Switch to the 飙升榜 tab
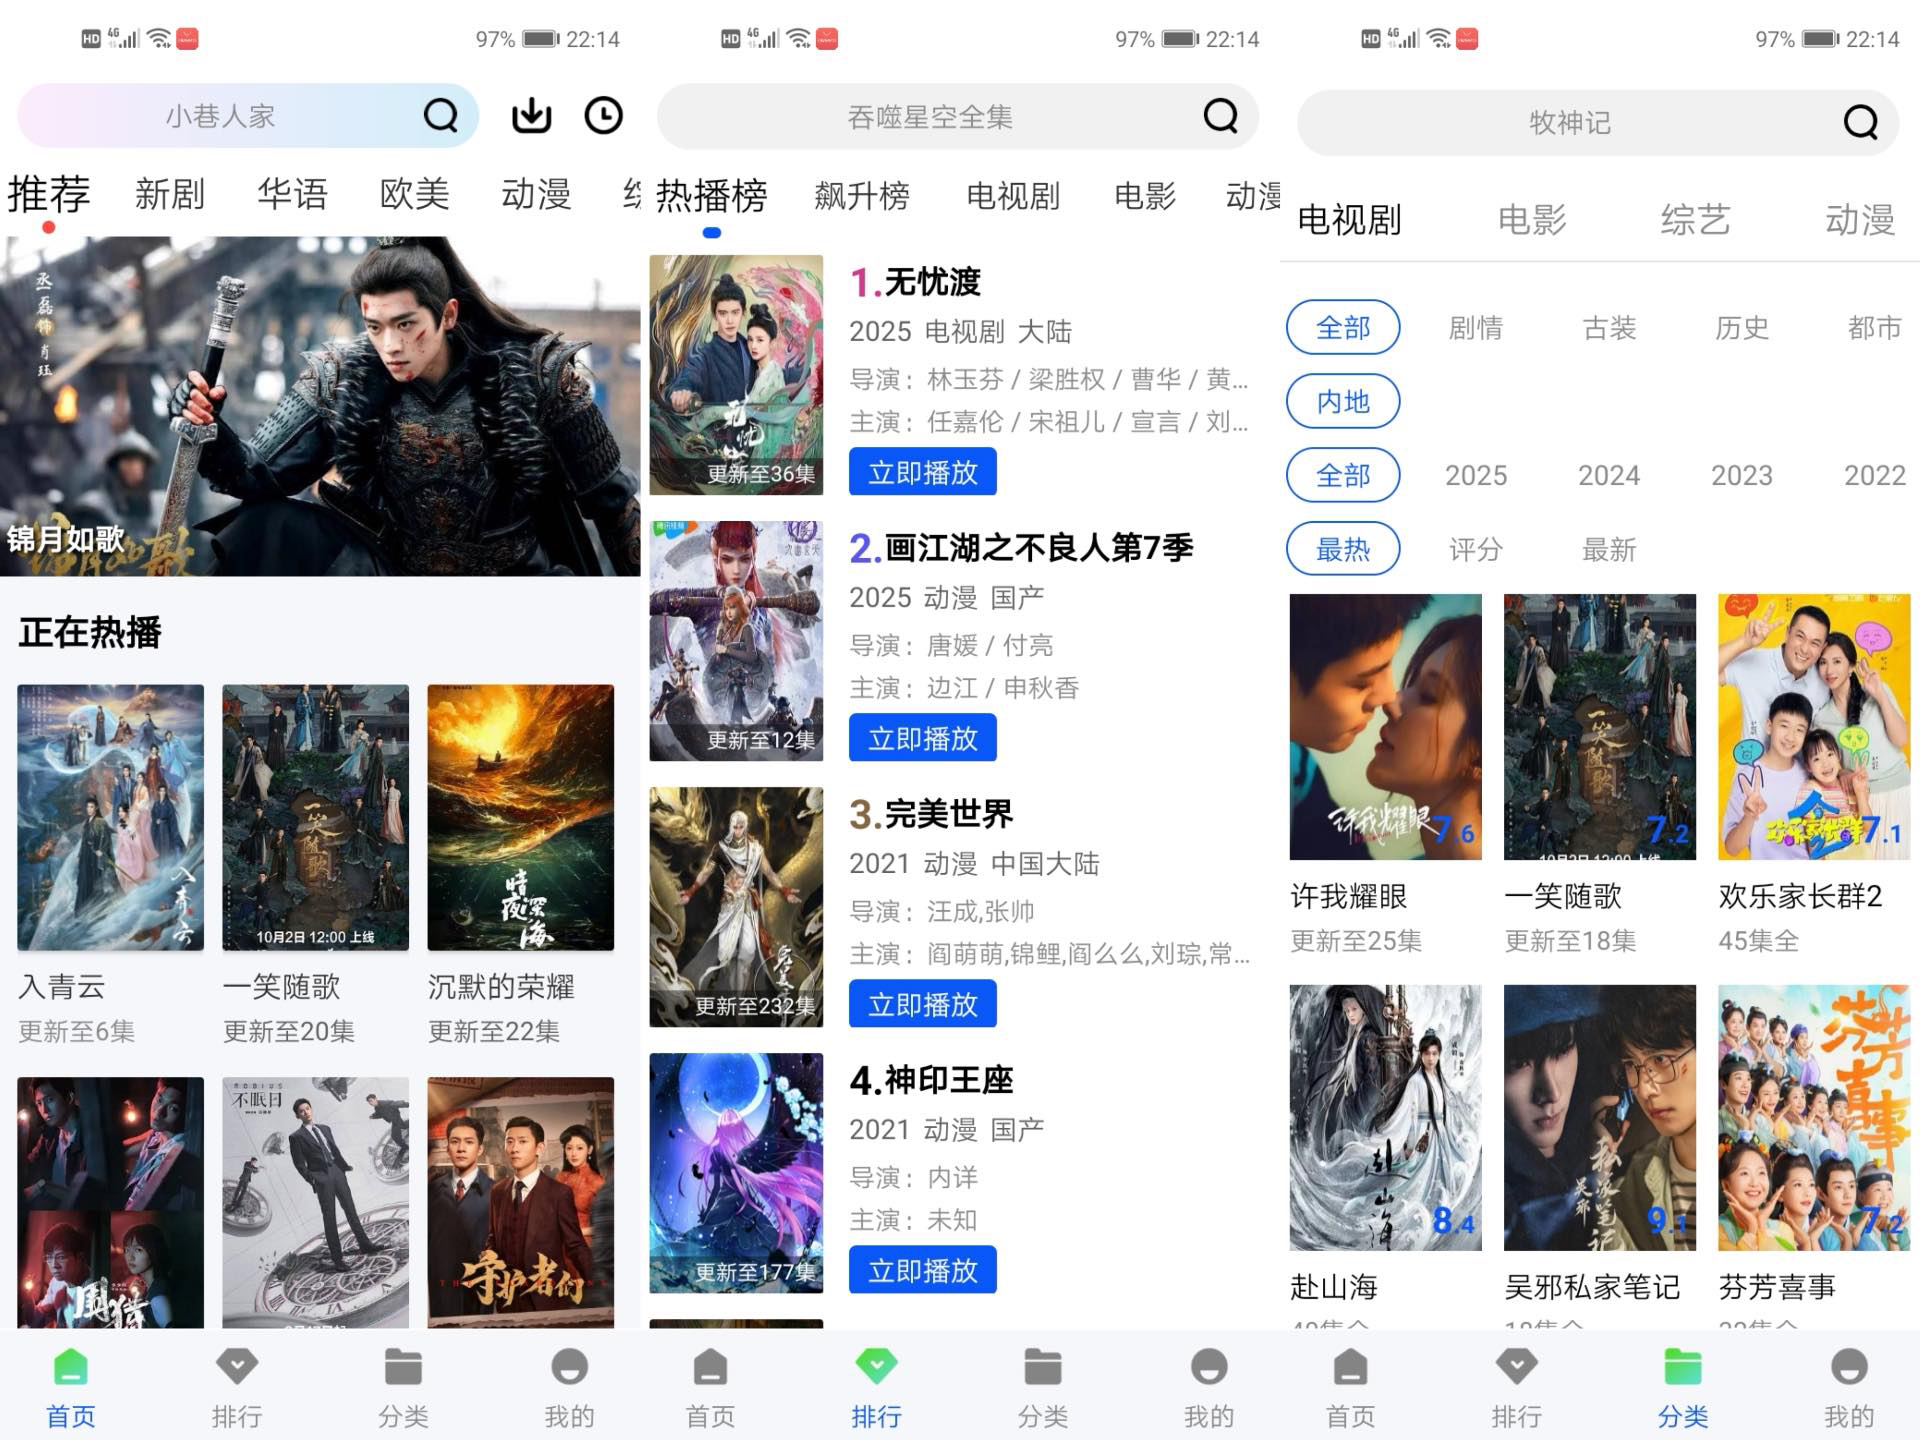This screenshot has height=1440, width=1920. click(x=861, y=196)
